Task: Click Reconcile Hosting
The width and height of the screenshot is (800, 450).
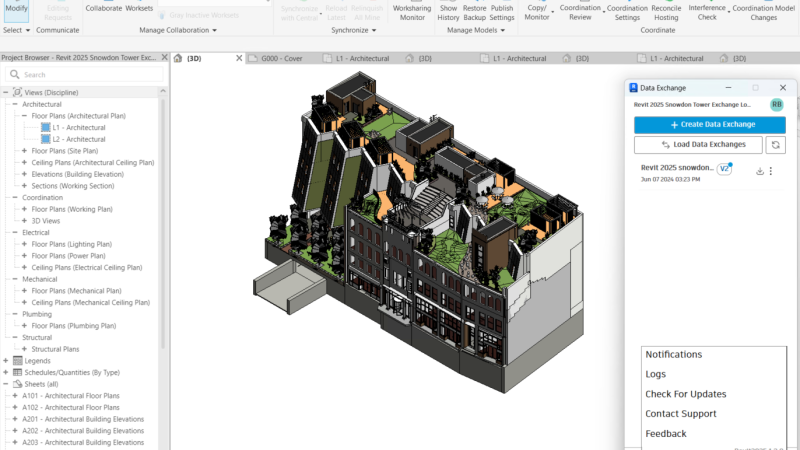Action: pos(666,12)
